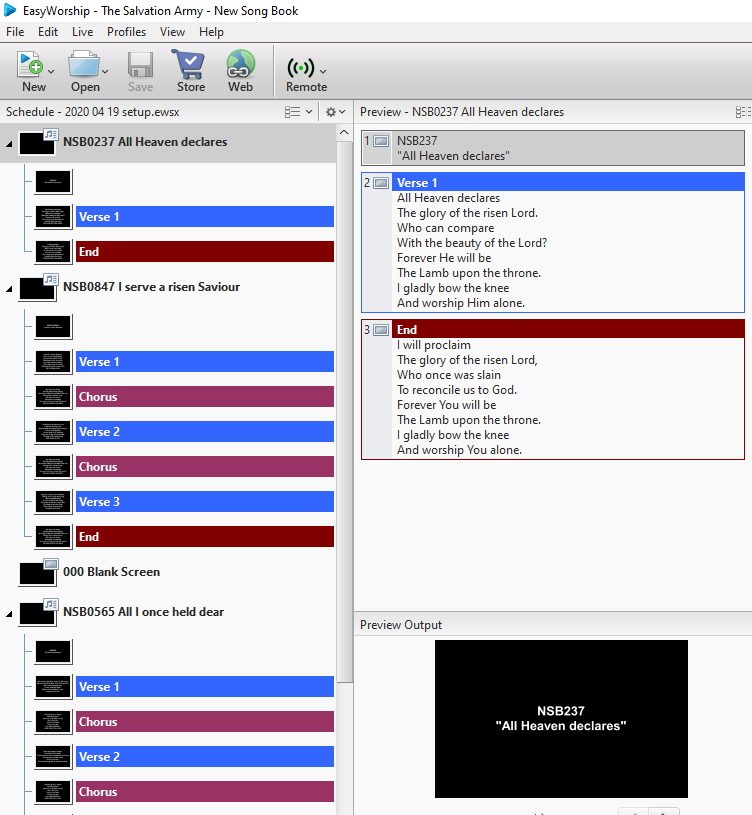The width and height of the screenshot is (752, 815).
Task: Click the New schedule toolbar icon
Action: pyautogui.click(x=30, y=65)
